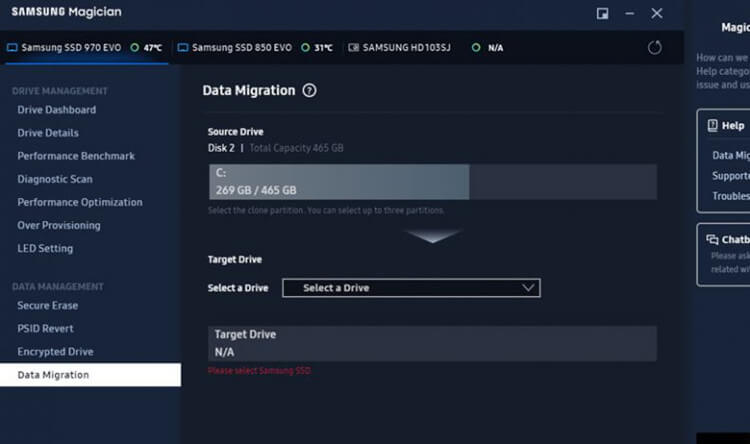Click the 47°C temperature reading

coord(153,48)
